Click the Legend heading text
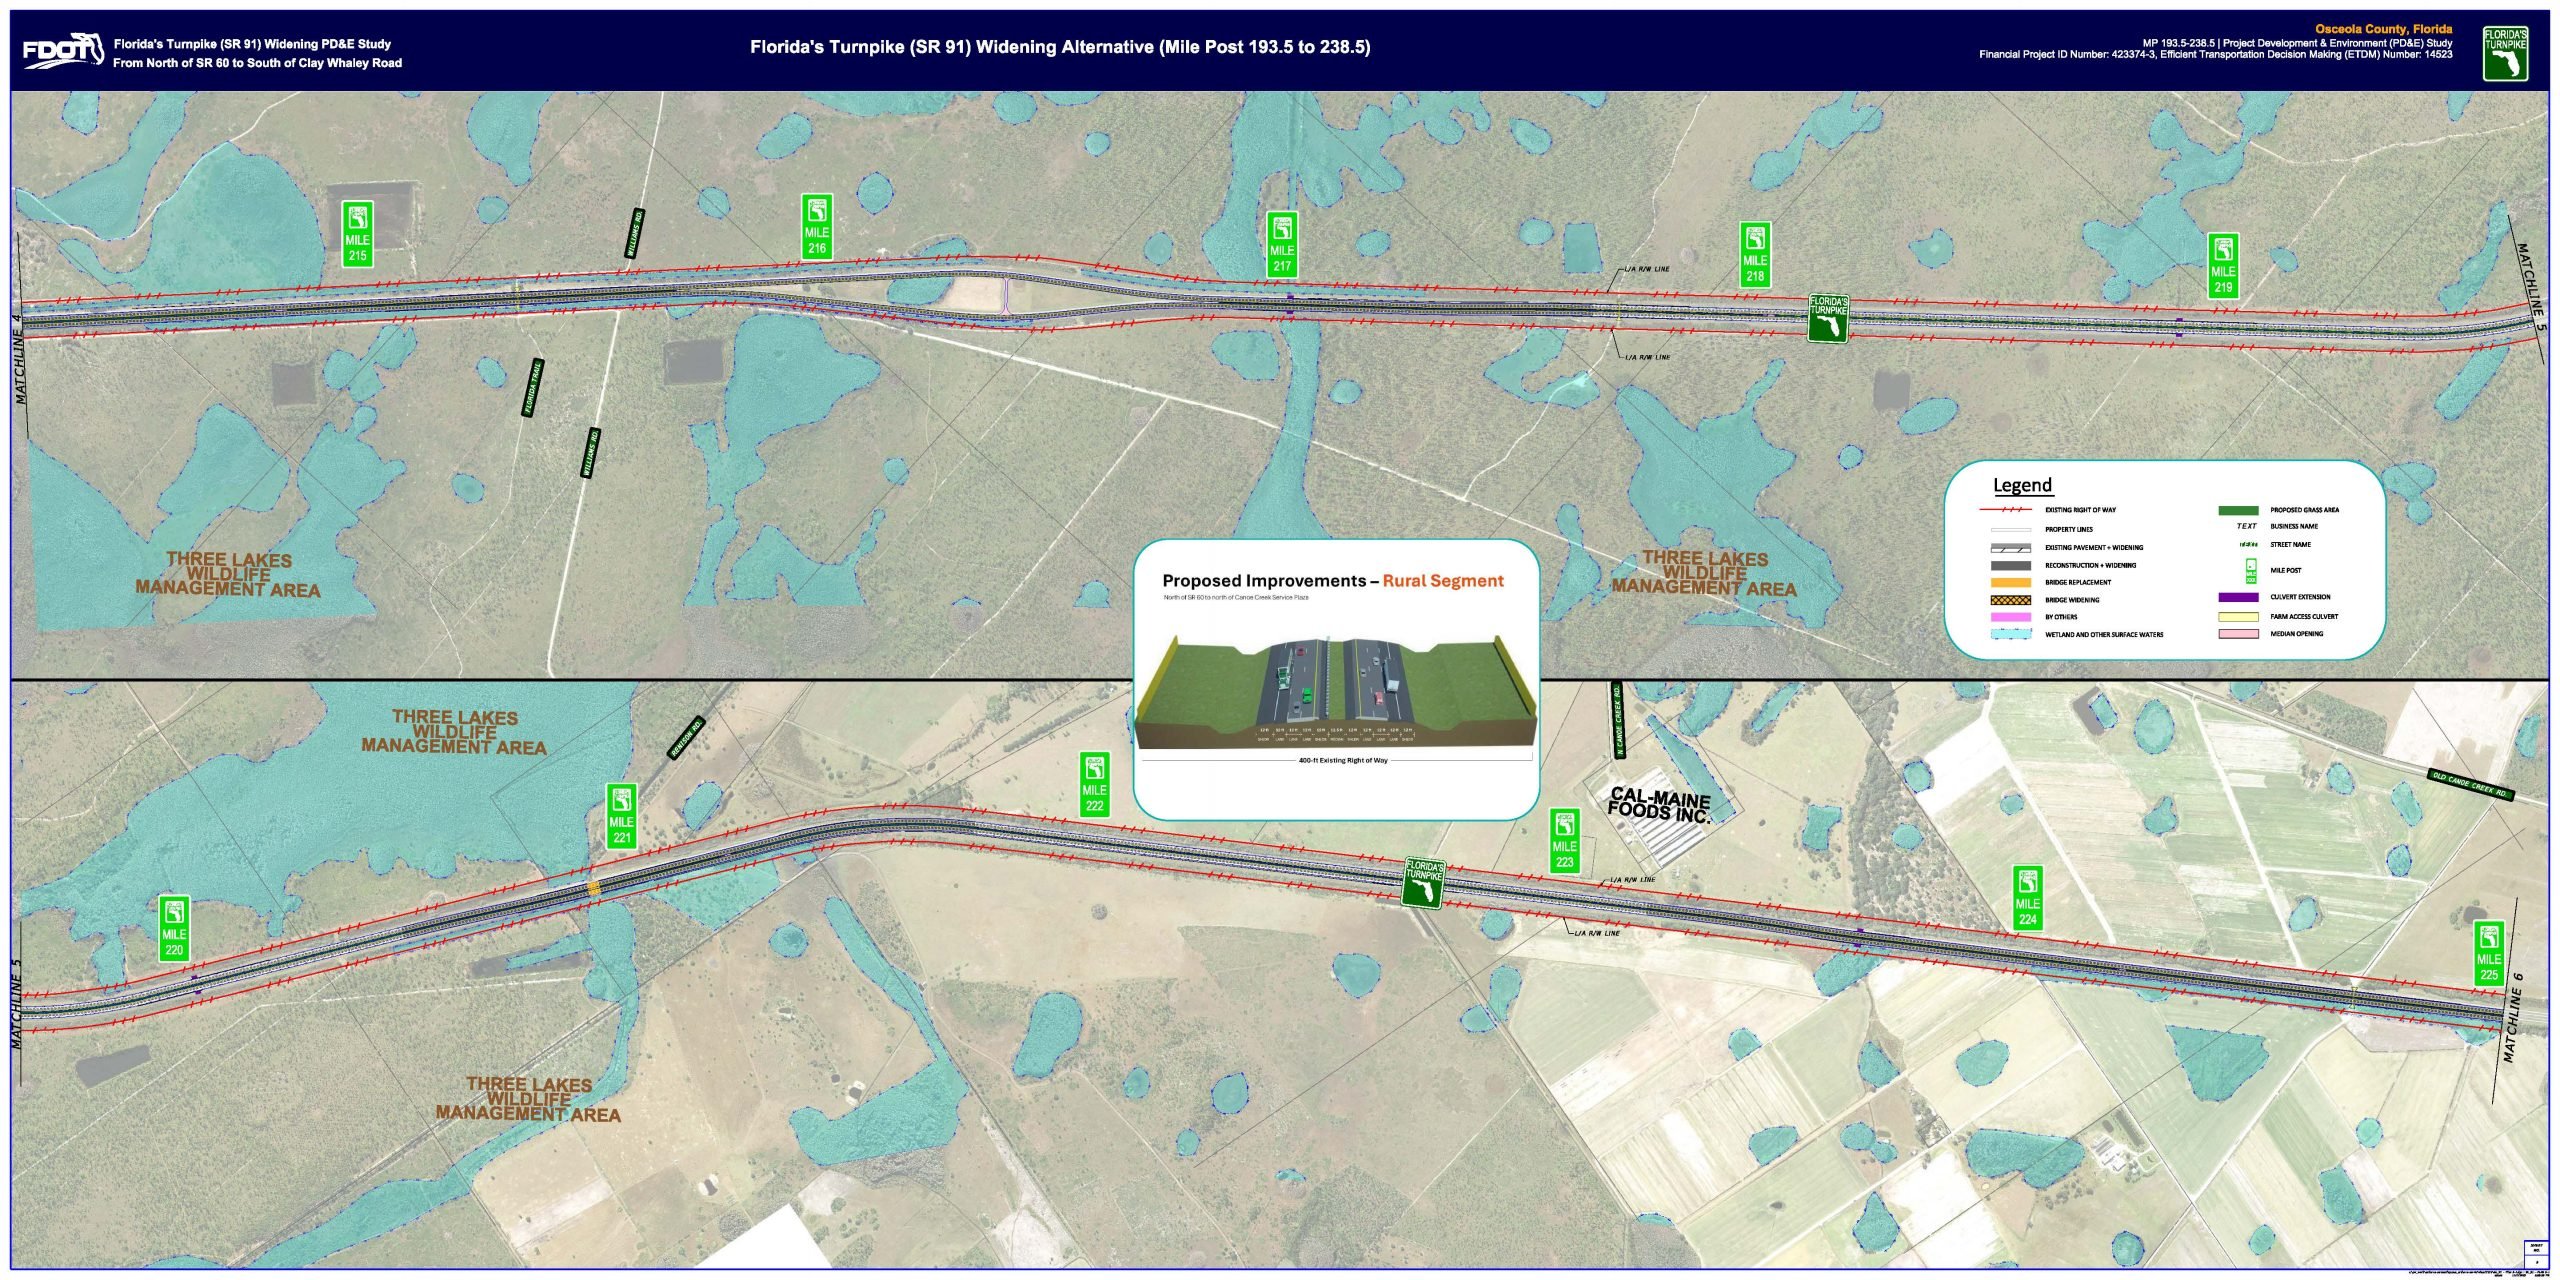The height and width of the screenshot is (1280, 2560). (x=2022, y=485)
